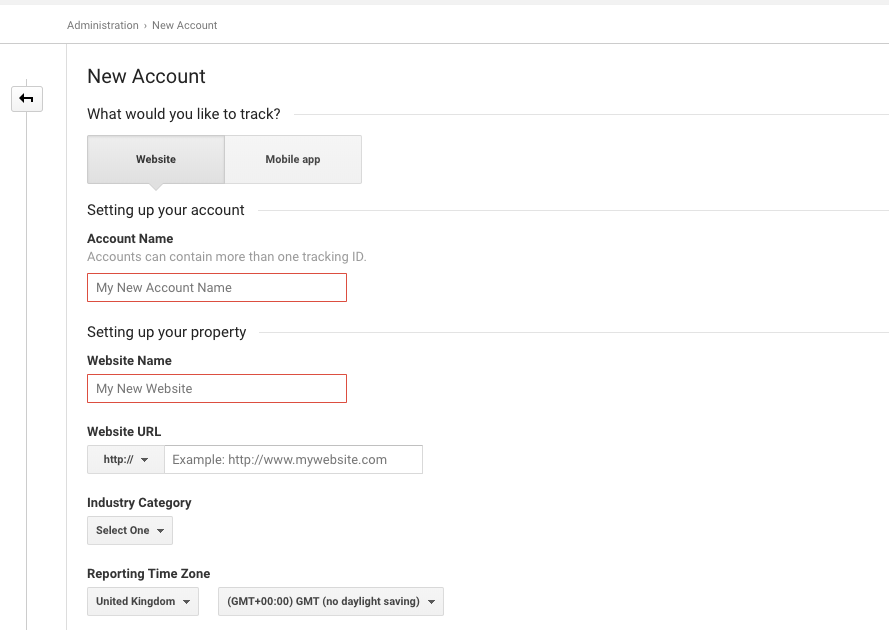Image resolution: width=889 pixels, height=630 pixels.
Task: Open the Administration breadcrumb link
Action: [102, 25]
